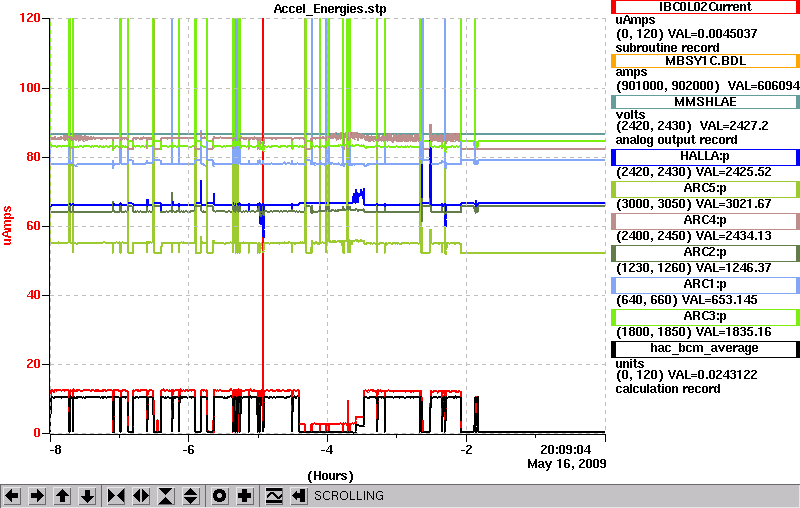Click the 'analog output record' description text
The height and width of the screenshot is (508, 800).
(676, 140)
